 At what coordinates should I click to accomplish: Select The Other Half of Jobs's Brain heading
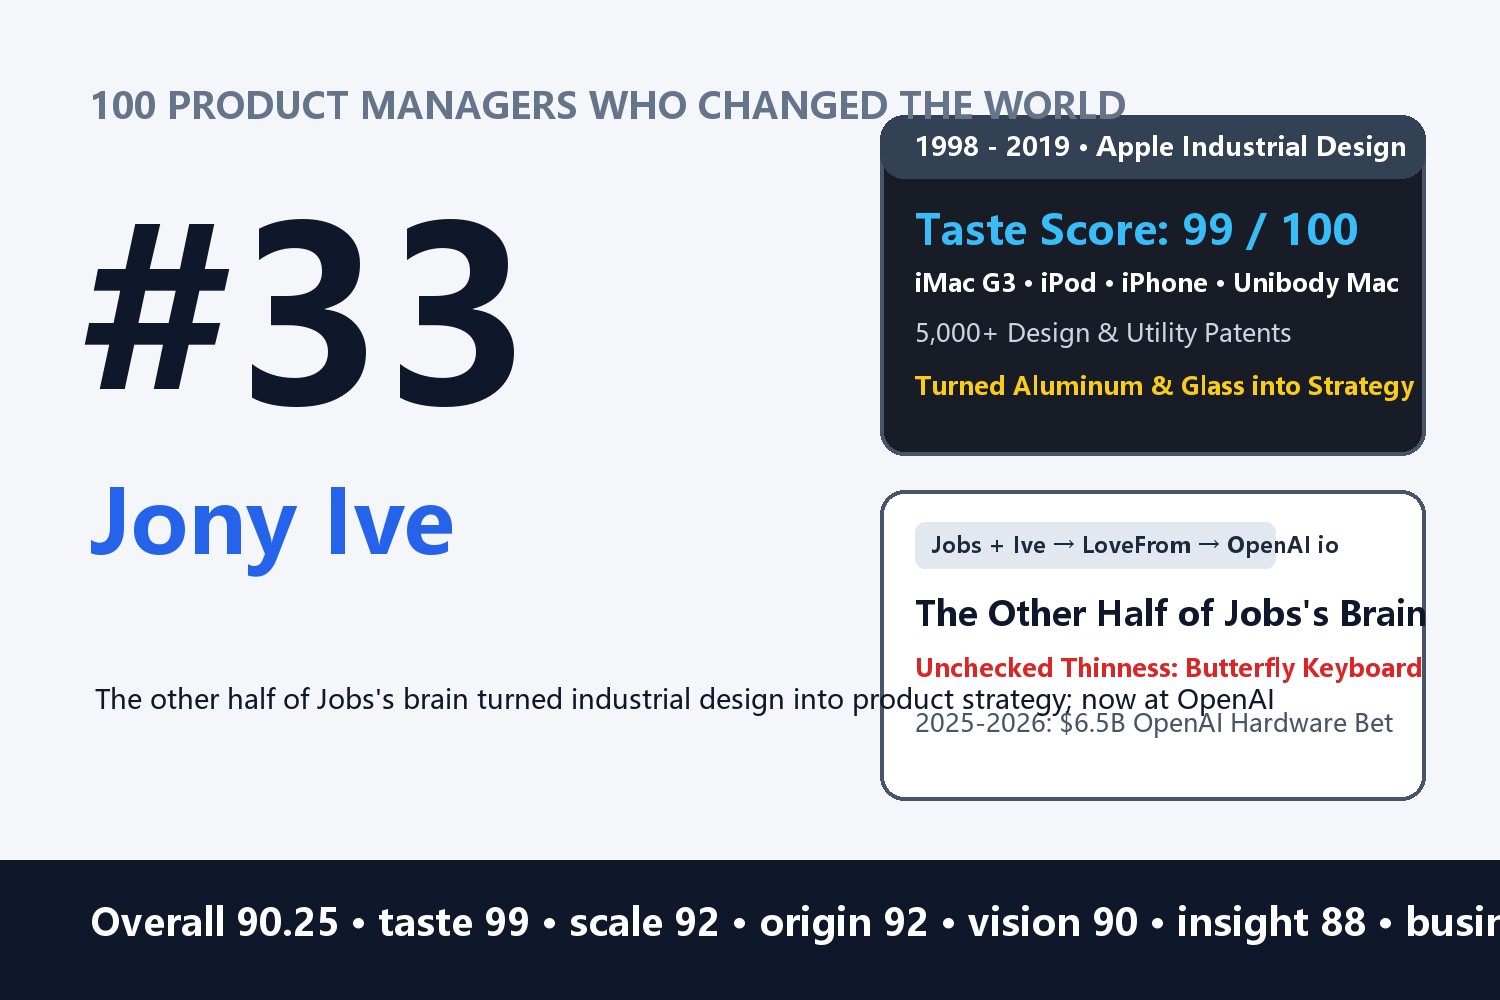[1170, 613]
